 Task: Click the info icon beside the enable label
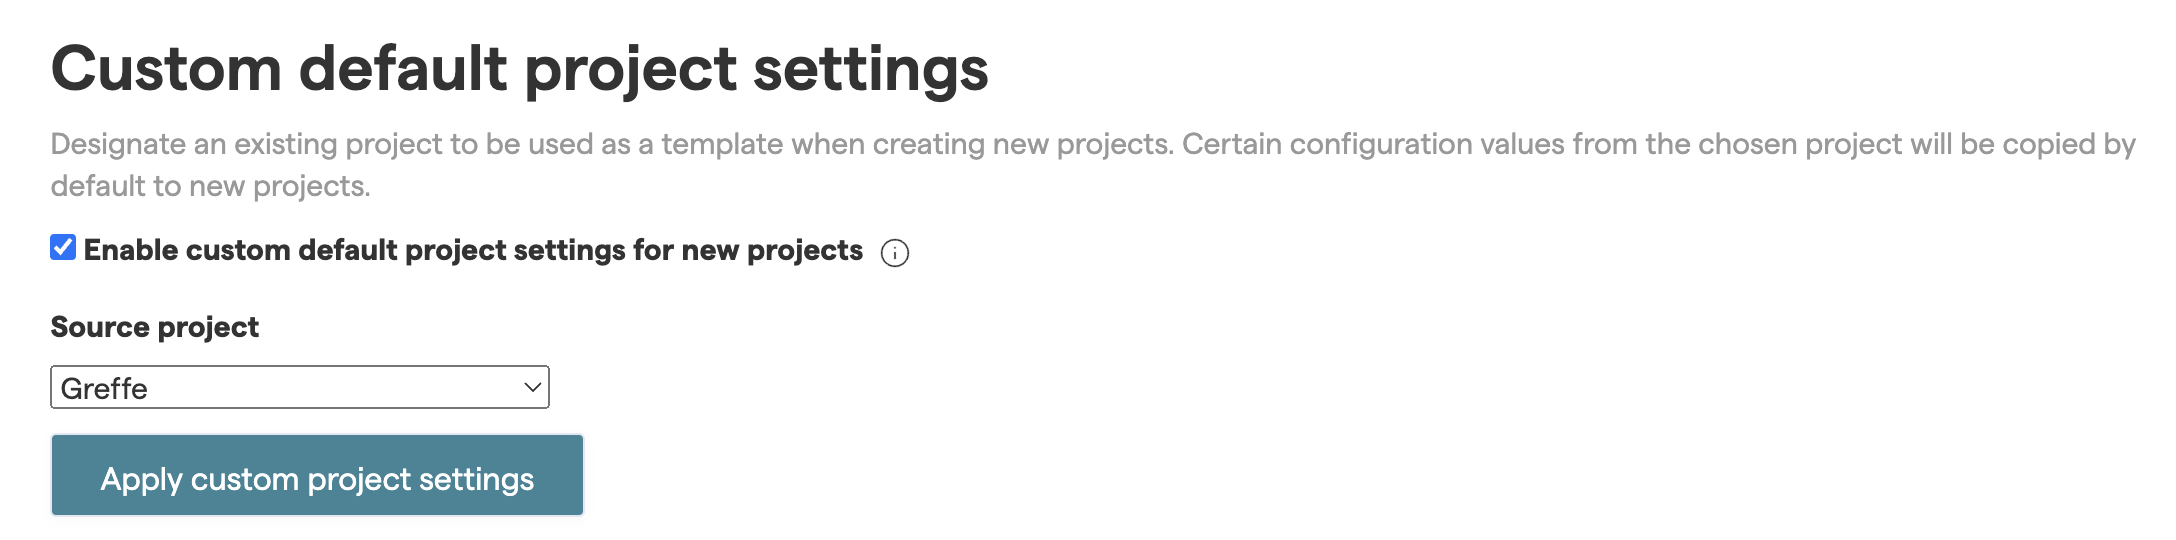[x=894, y=253]
